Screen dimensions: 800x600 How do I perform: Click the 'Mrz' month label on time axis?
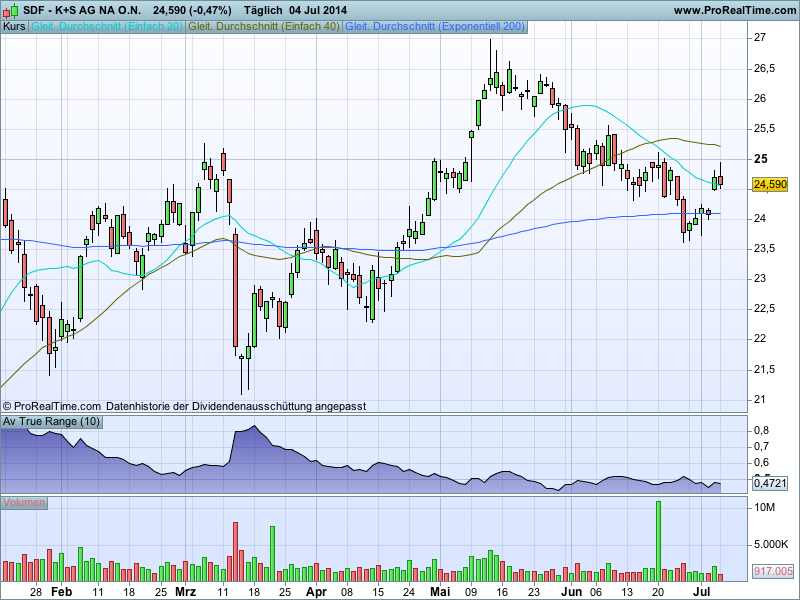point(185,592)
